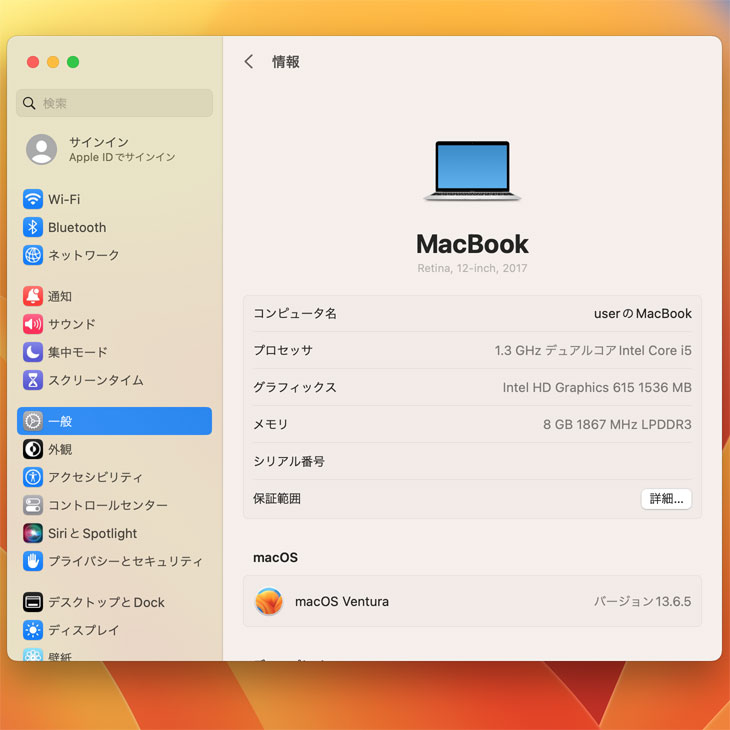
Task: Click the 一般 gear icon
Action: [x=33, y=421]
